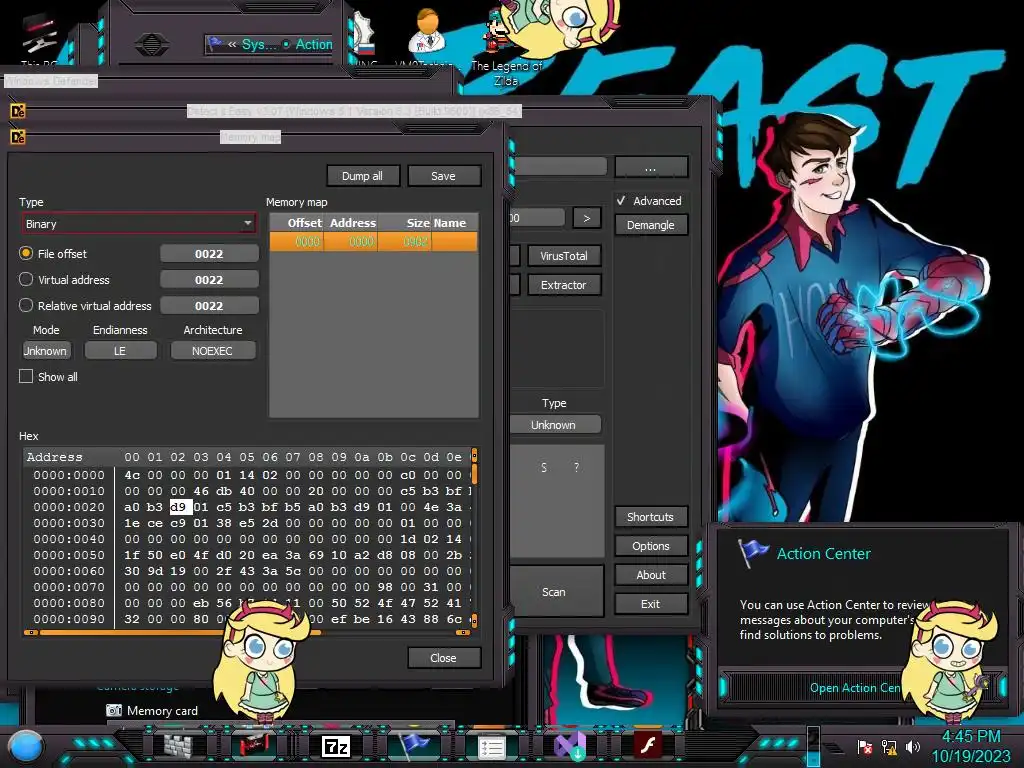Click the Shortcuts button
This screenshot has height=768, width=1024.
[650, 517]
